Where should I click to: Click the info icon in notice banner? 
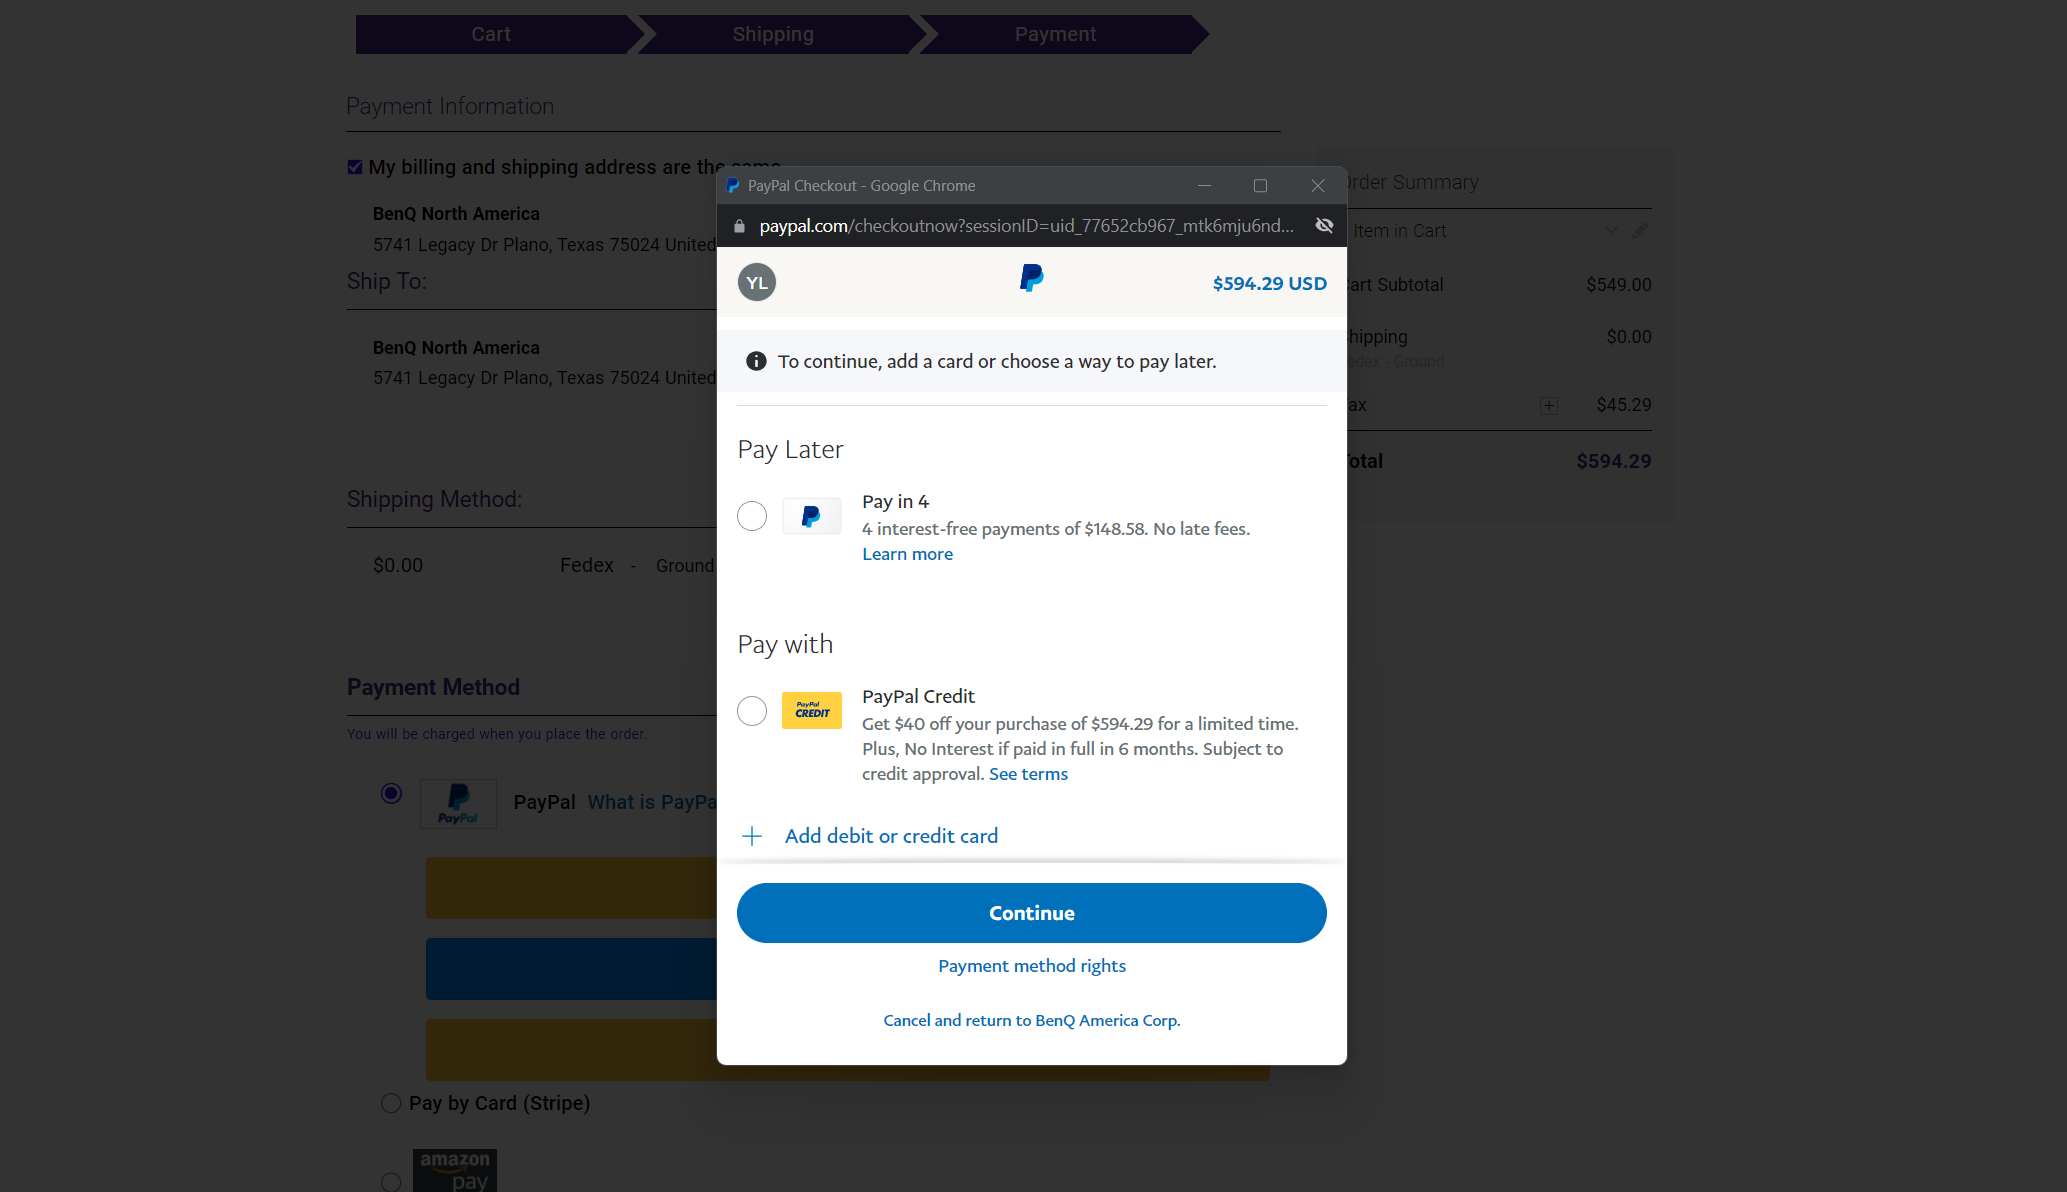point(756,361)
